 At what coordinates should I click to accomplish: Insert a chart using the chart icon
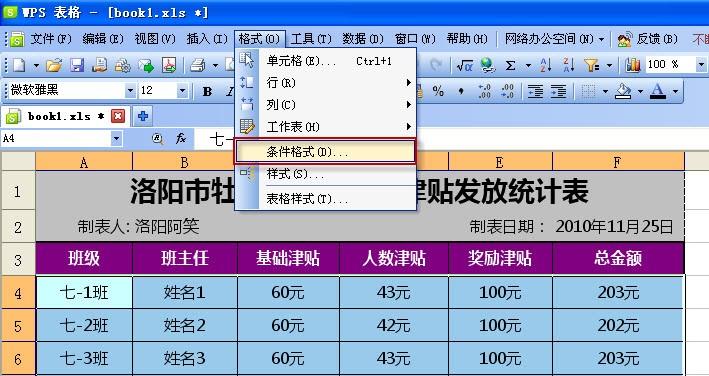click(633, 66)
